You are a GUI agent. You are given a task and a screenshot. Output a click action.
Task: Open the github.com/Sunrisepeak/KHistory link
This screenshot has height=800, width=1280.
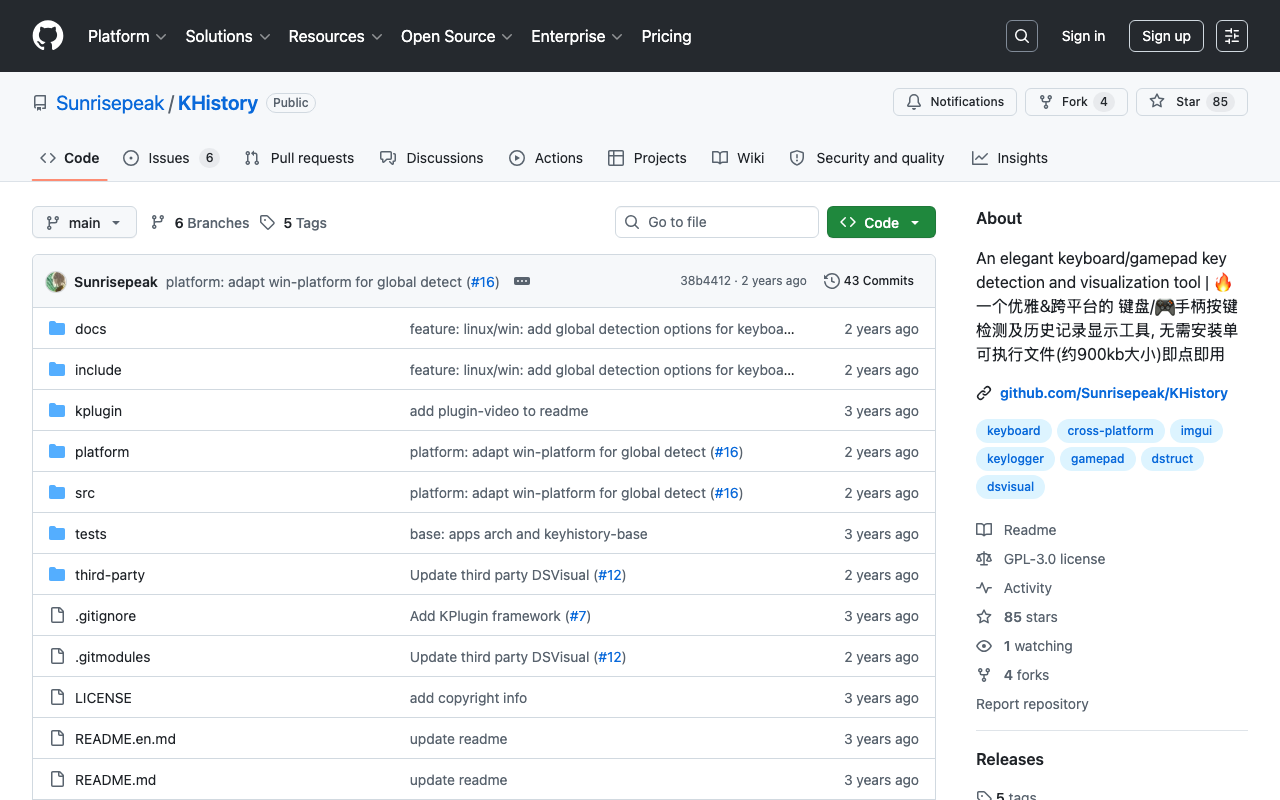click(x=1114, y=393)
